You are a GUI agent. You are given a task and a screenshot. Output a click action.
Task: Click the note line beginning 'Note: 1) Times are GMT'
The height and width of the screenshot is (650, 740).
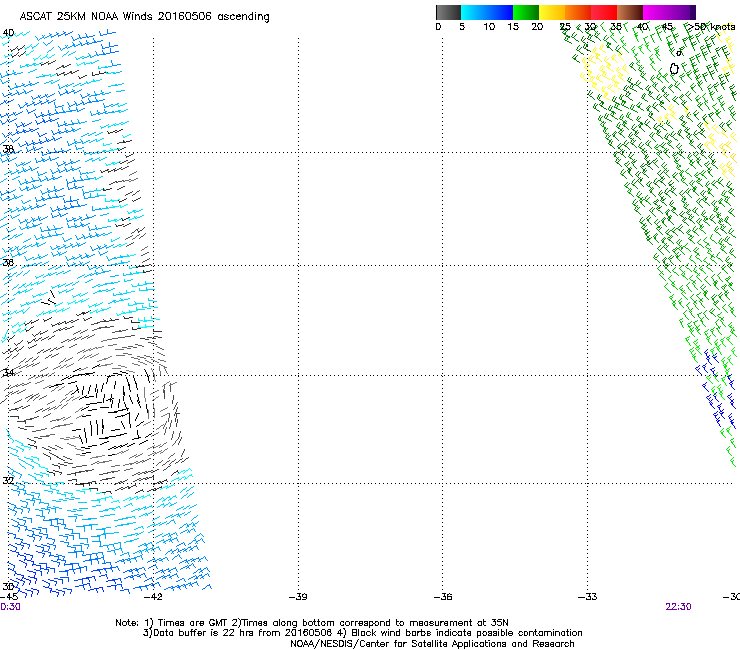[312, 623]
